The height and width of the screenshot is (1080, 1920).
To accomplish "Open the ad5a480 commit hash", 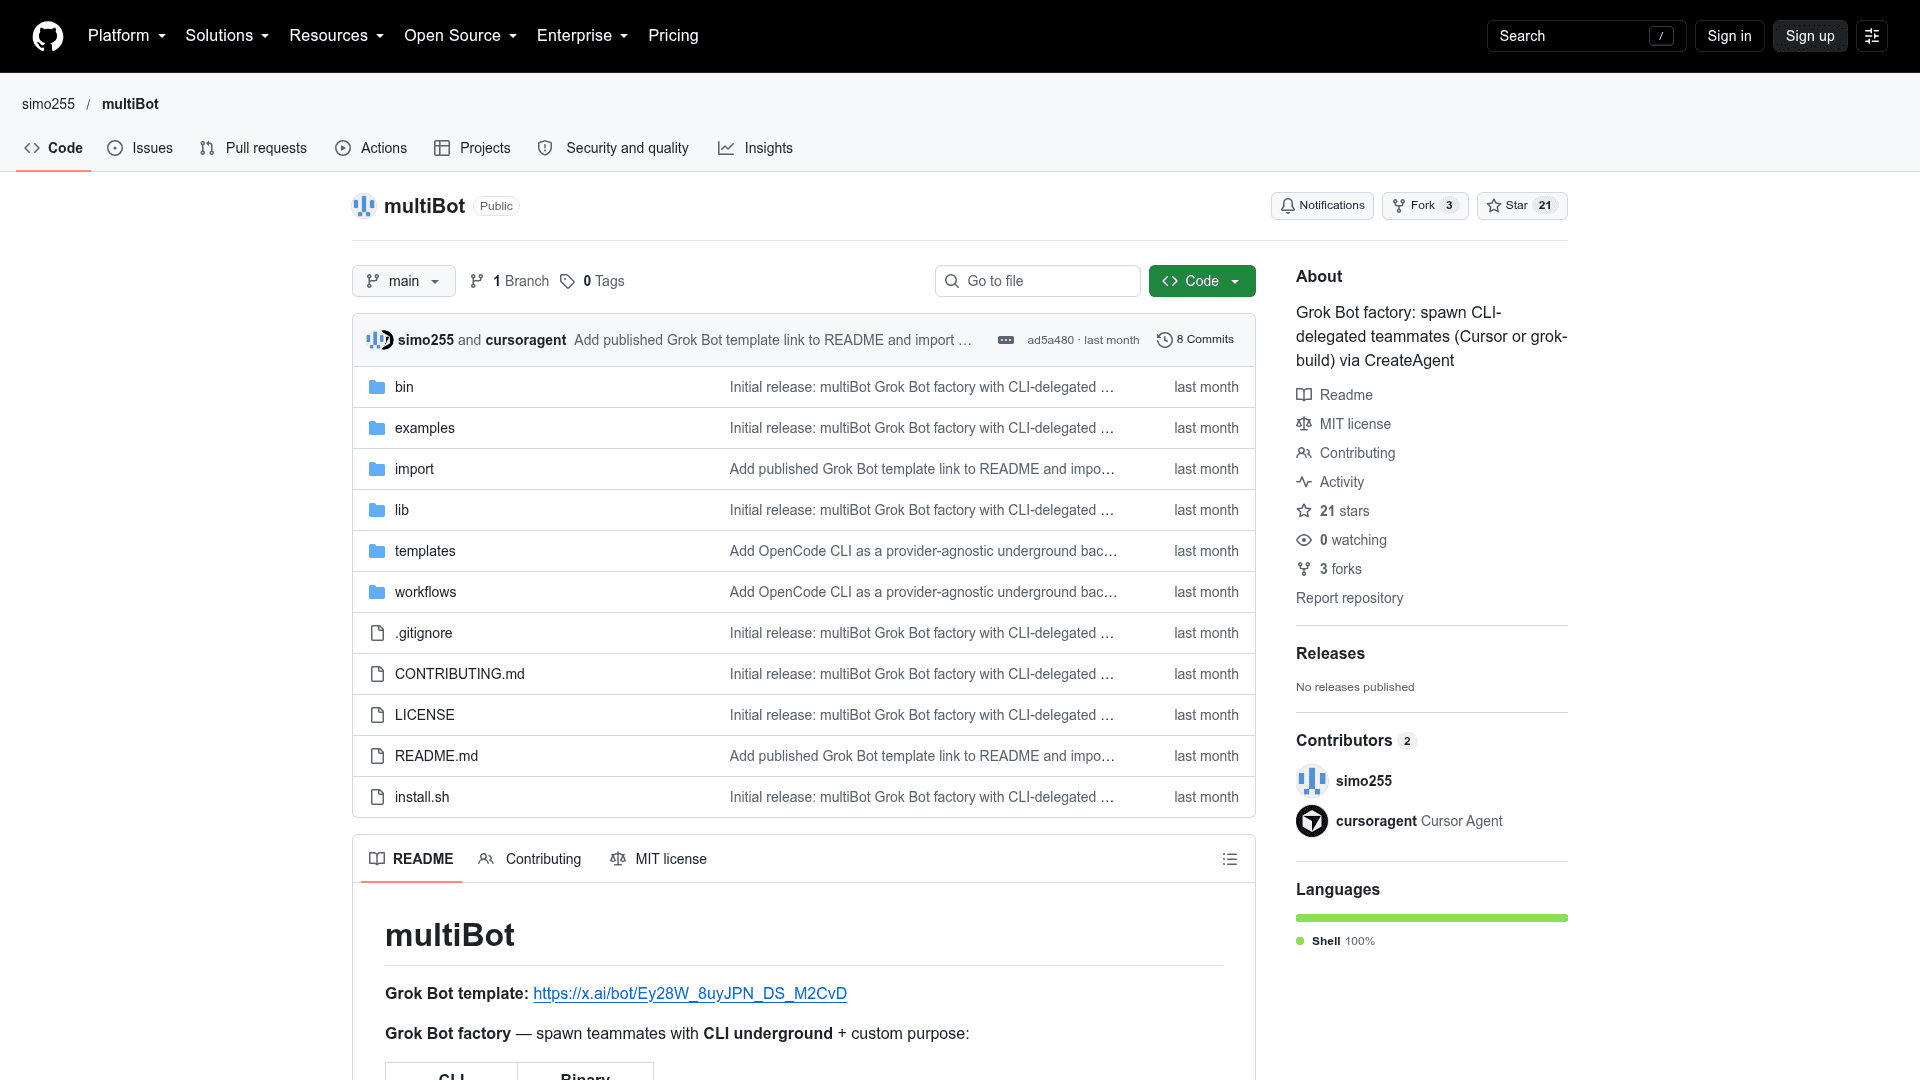I will click(1050, 340).
